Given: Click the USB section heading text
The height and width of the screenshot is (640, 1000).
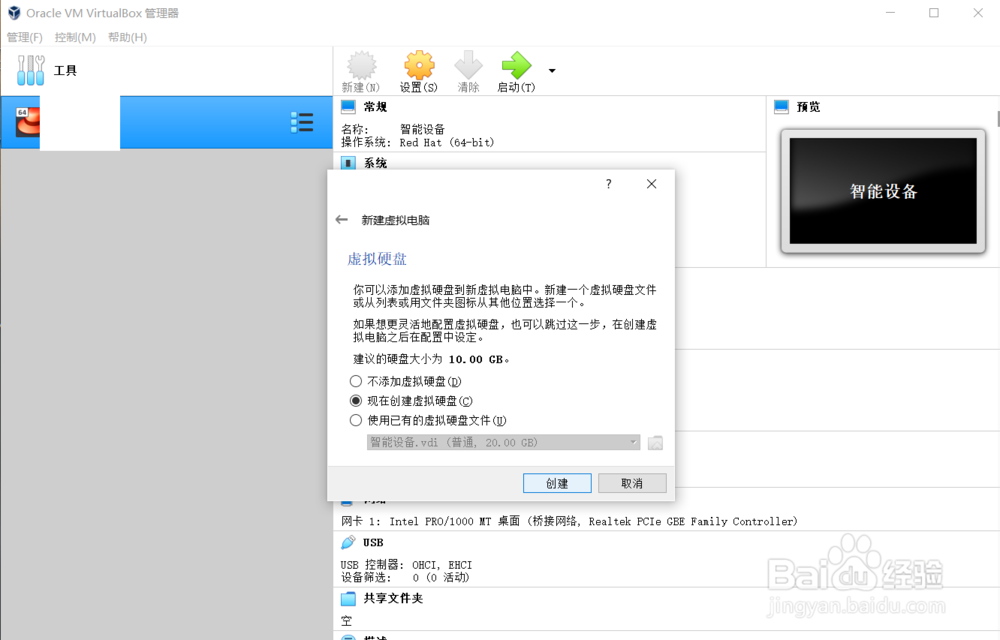Looking at the screenshot, I should coord(373,542).
